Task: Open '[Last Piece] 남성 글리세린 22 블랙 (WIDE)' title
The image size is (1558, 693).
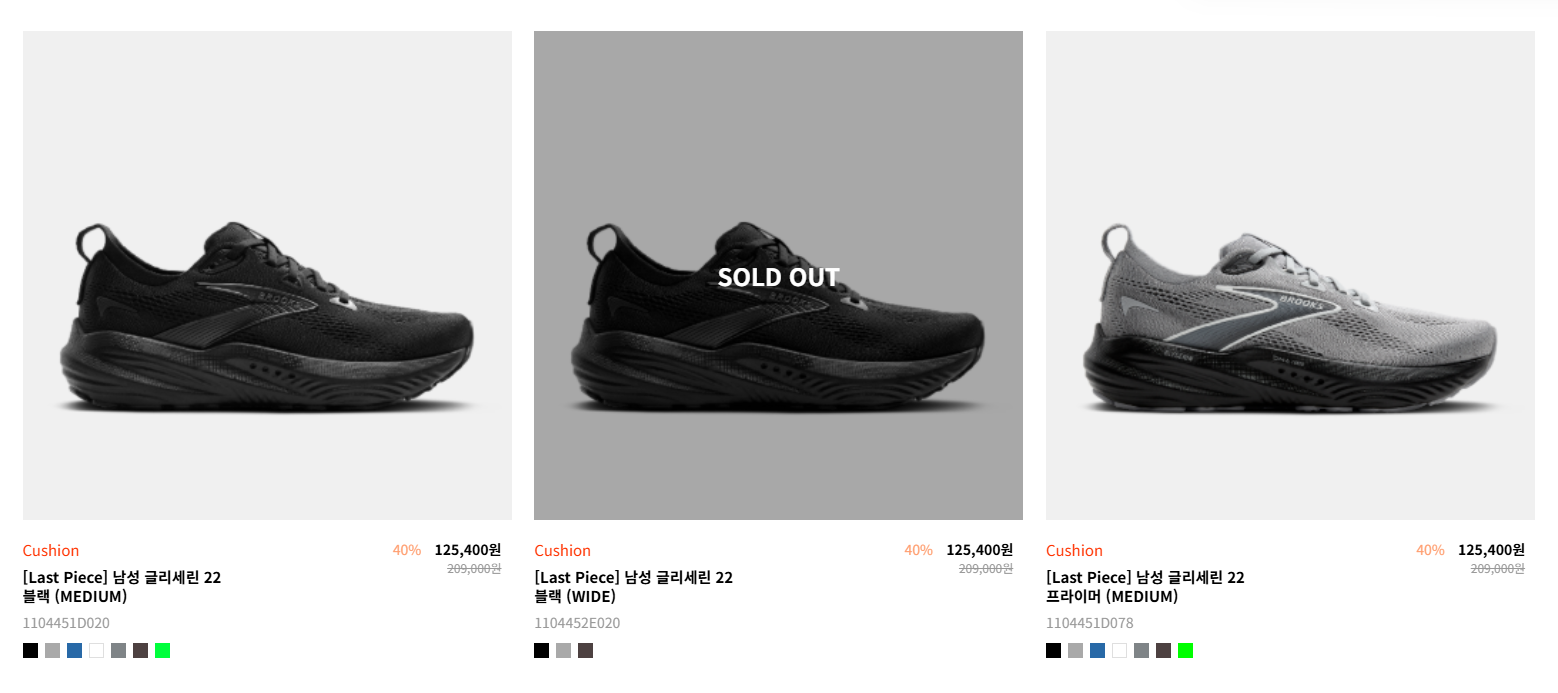Action: point(633,587)
